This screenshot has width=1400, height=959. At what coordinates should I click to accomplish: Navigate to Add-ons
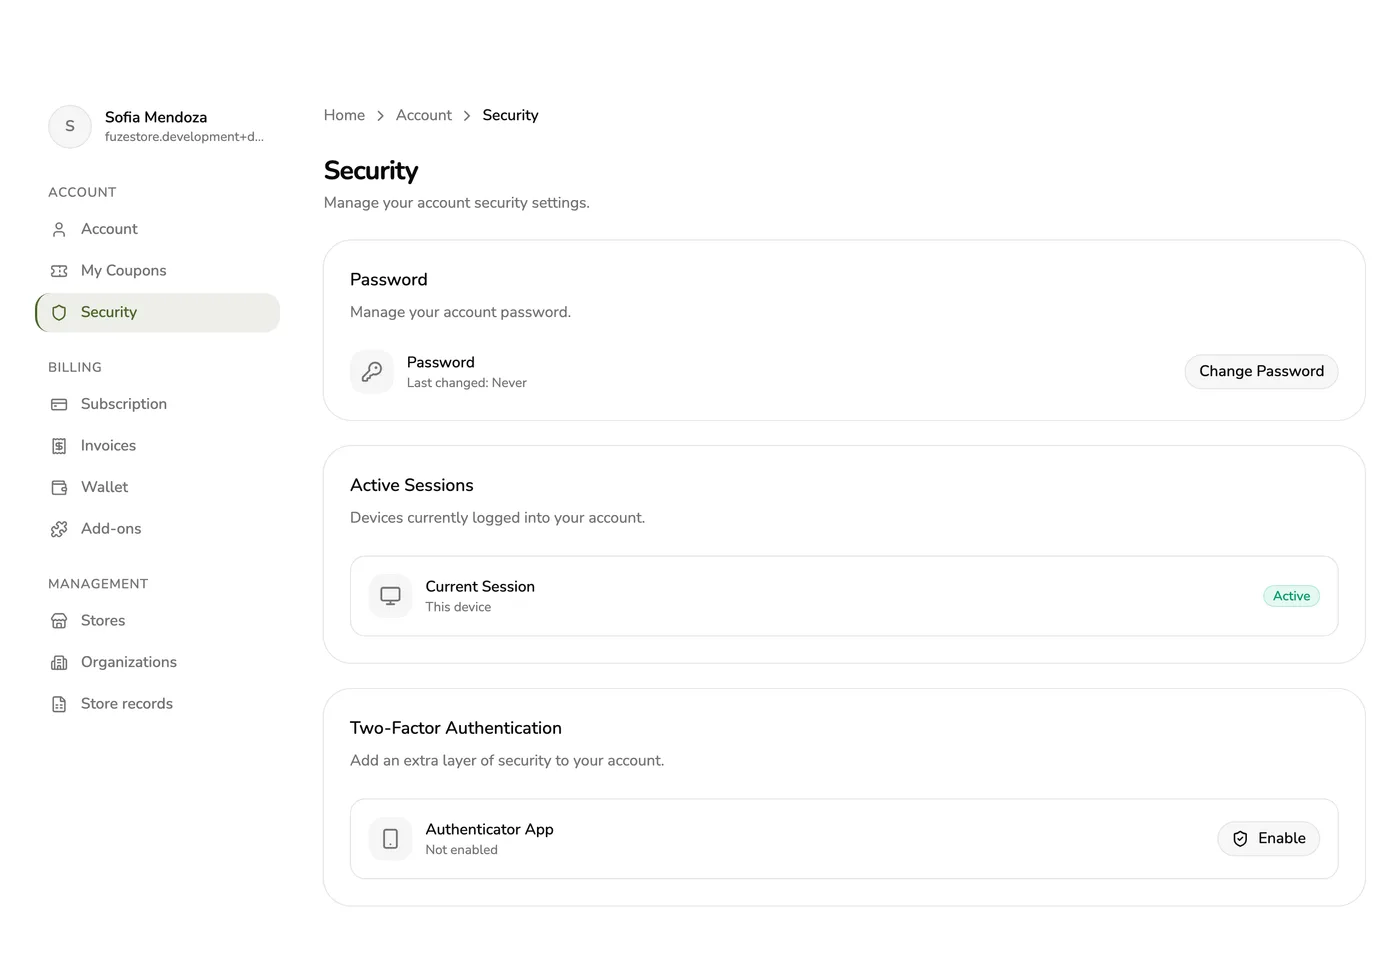pos(157,529)
